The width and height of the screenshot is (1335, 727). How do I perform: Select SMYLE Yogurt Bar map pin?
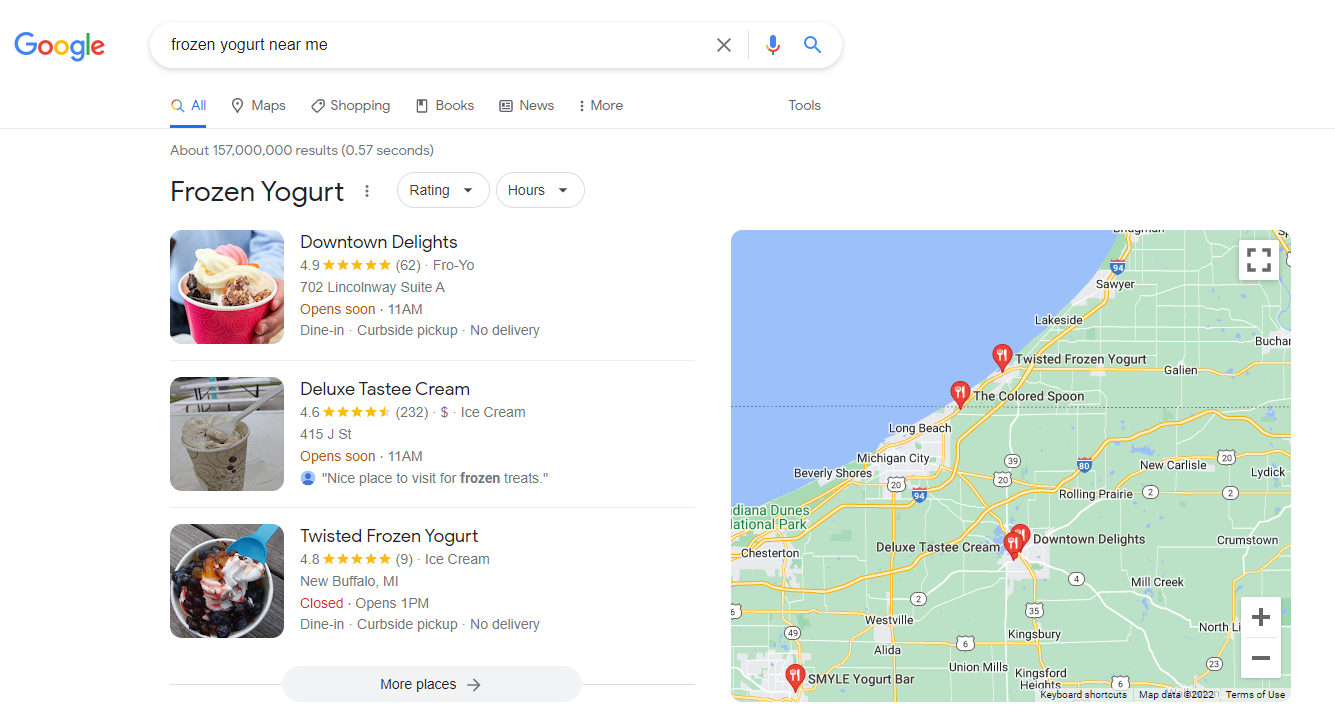pos(794,678)
